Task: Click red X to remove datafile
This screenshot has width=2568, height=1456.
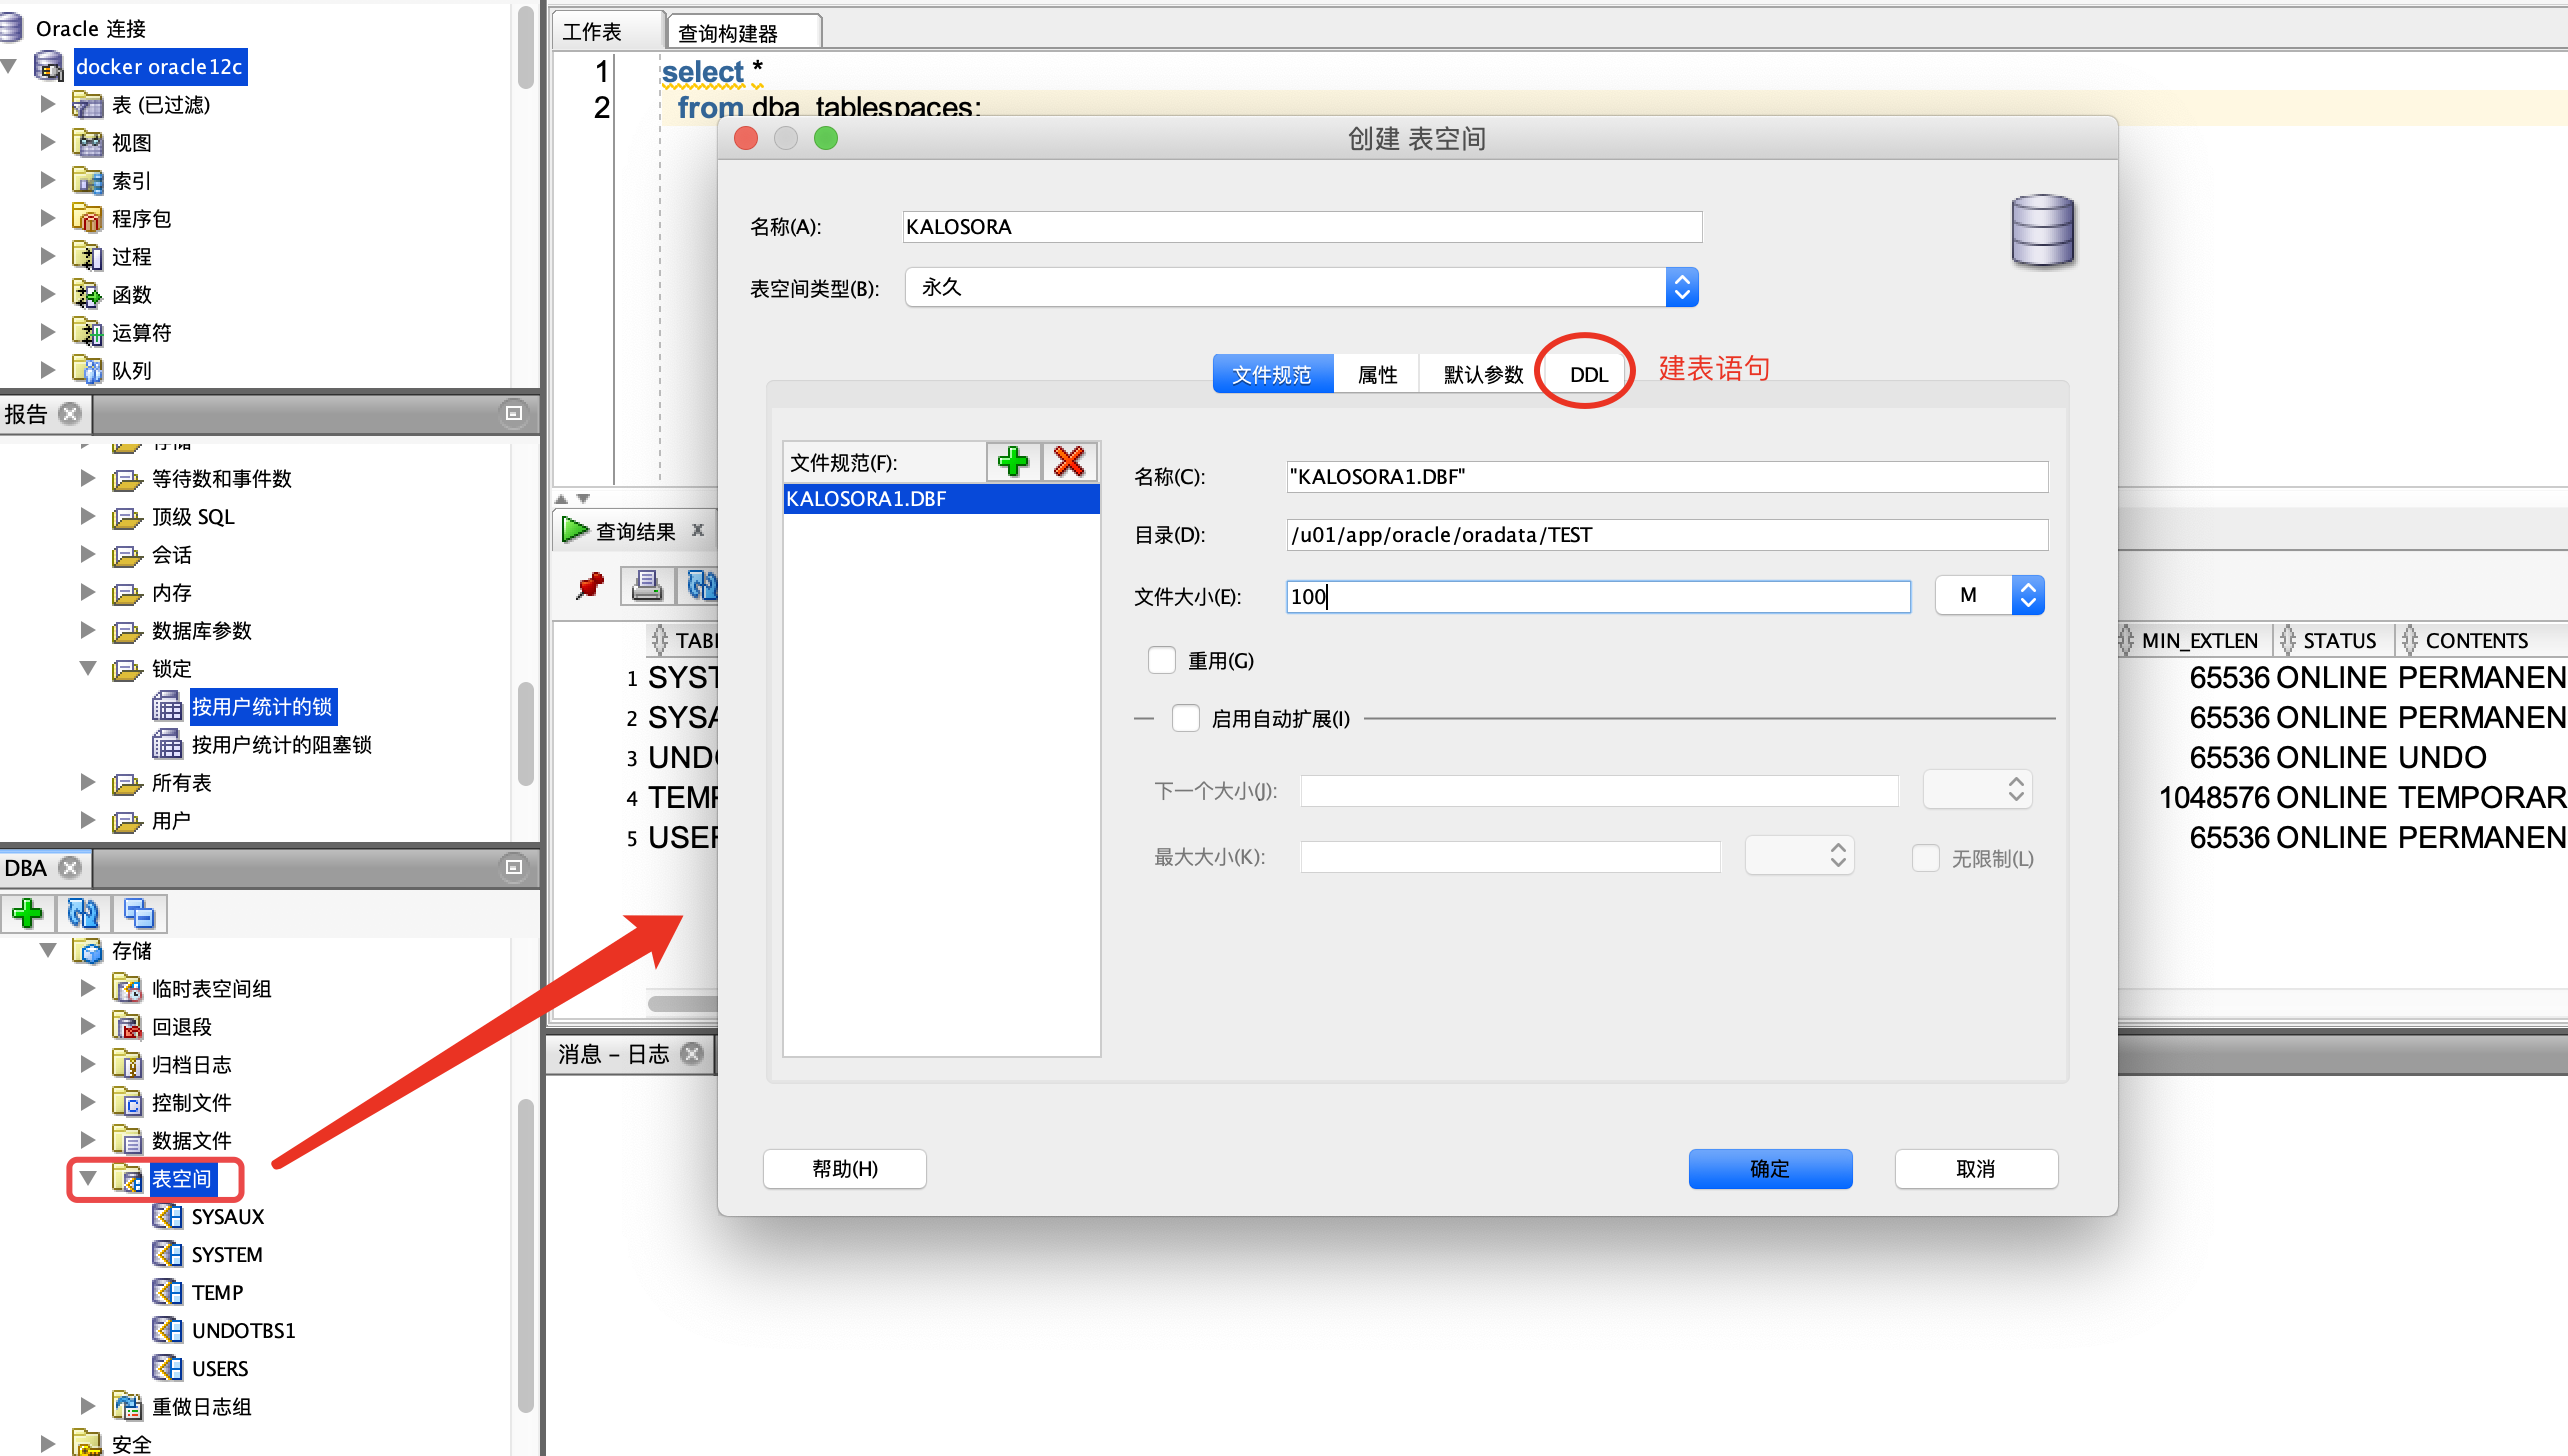Action: pyautogui.click(x=1069, y=462)
